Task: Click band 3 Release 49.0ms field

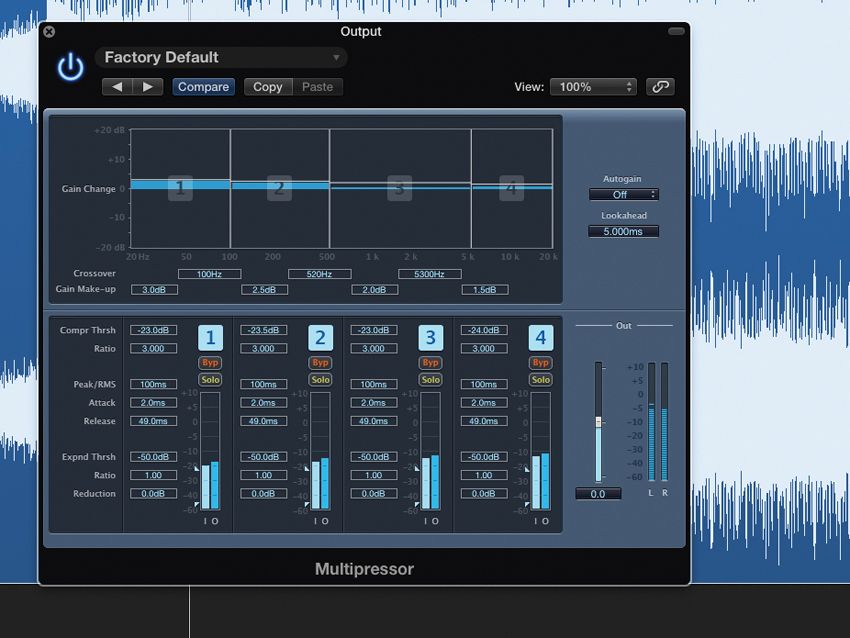Action: tap(374, 421)
